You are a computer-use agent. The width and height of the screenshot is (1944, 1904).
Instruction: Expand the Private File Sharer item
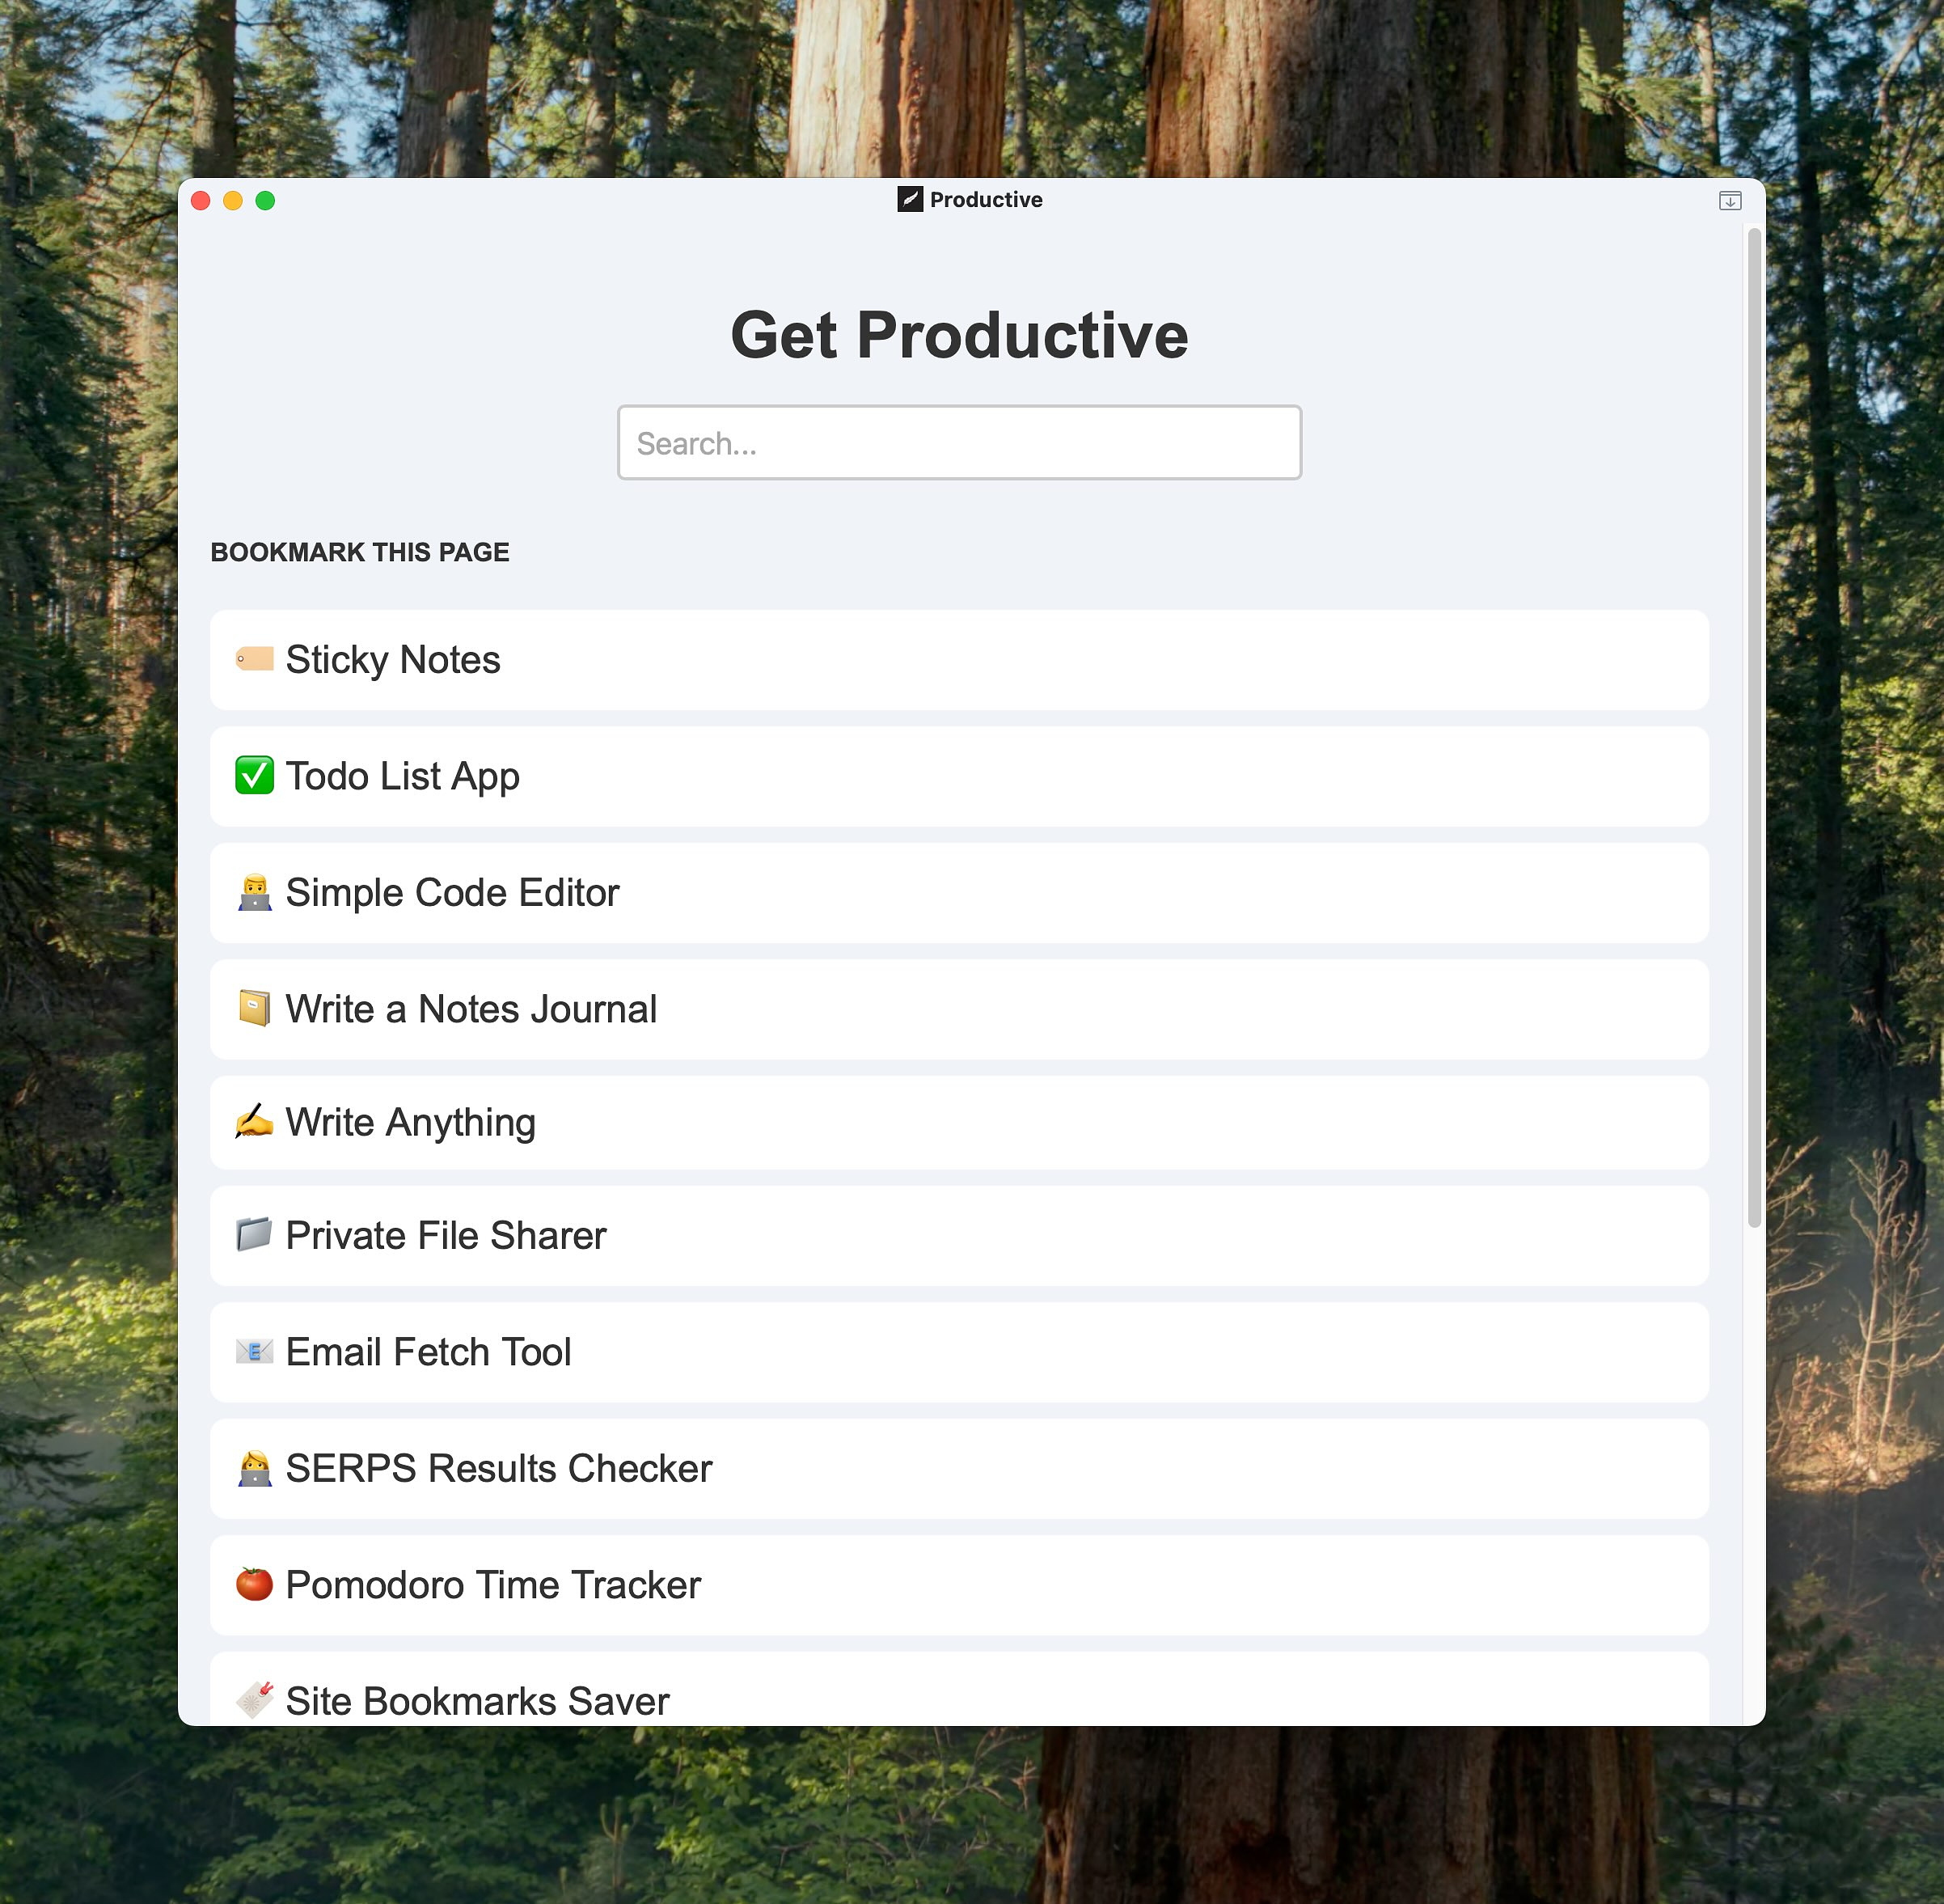pos(959,1236)
